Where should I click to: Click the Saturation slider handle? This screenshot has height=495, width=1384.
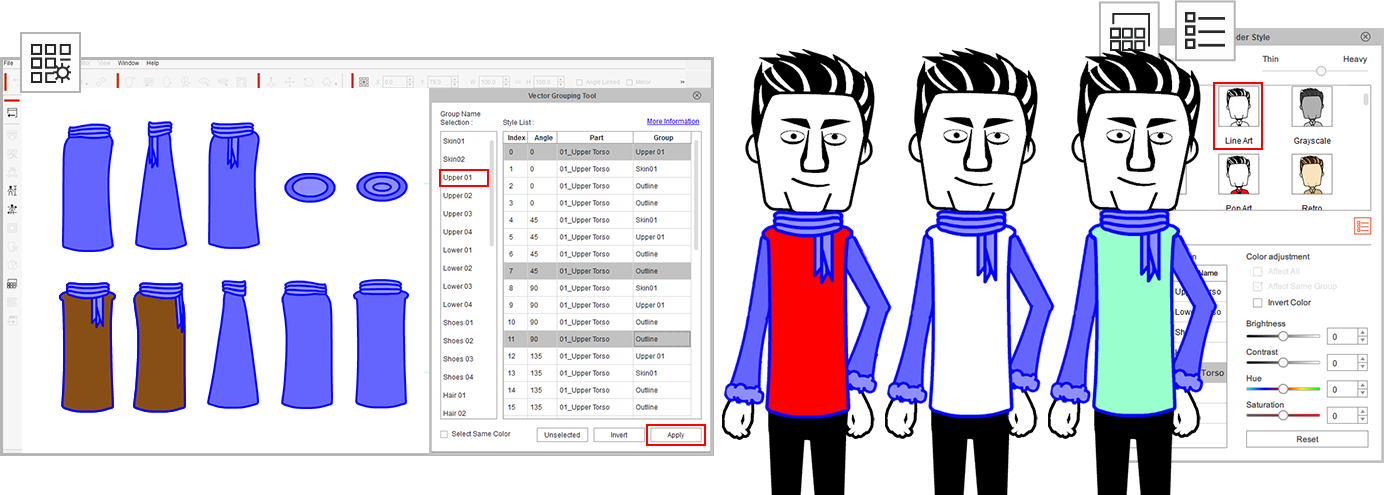[x=1281, y=415]
